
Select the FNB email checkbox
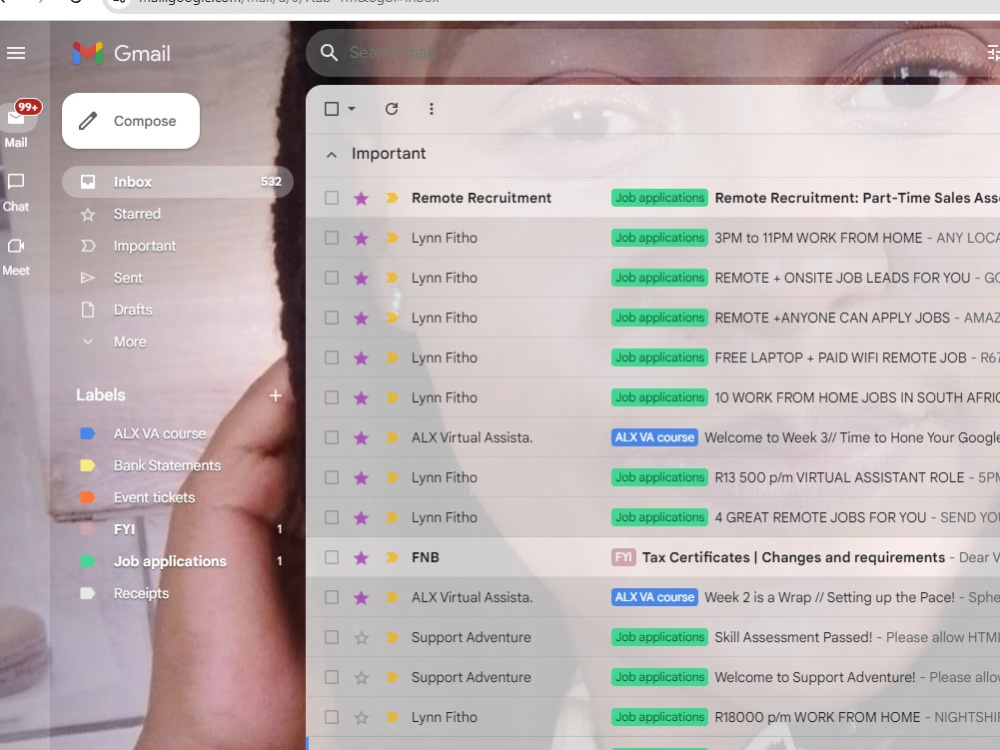click(332, 557)
